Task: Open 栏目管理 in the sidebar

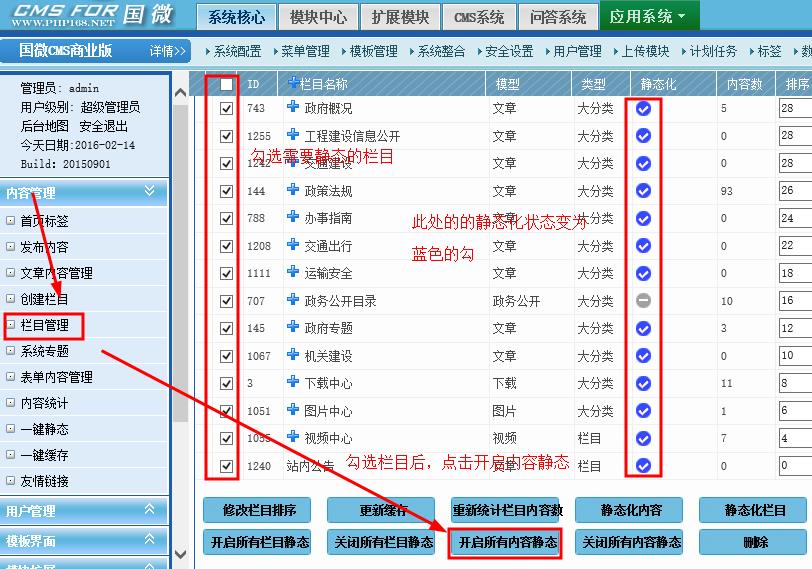Action: click(44, 325)
